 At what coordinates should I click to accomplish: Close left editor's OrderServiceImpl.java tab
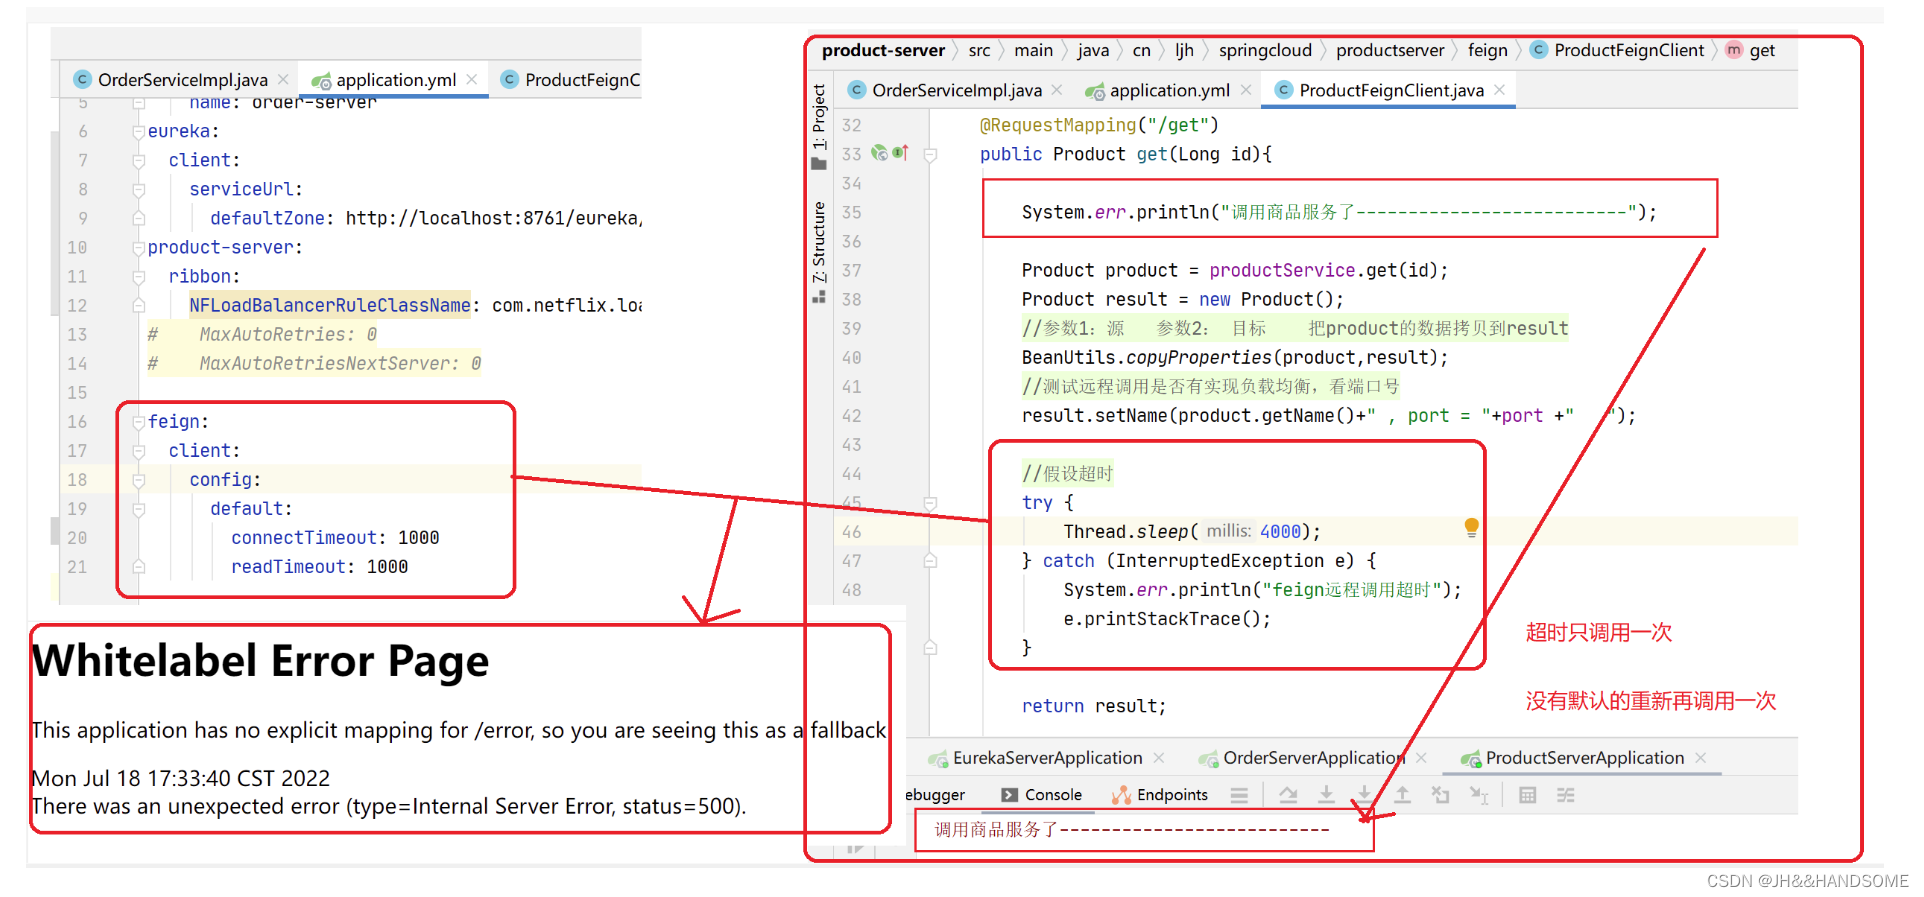pos(283,79)
